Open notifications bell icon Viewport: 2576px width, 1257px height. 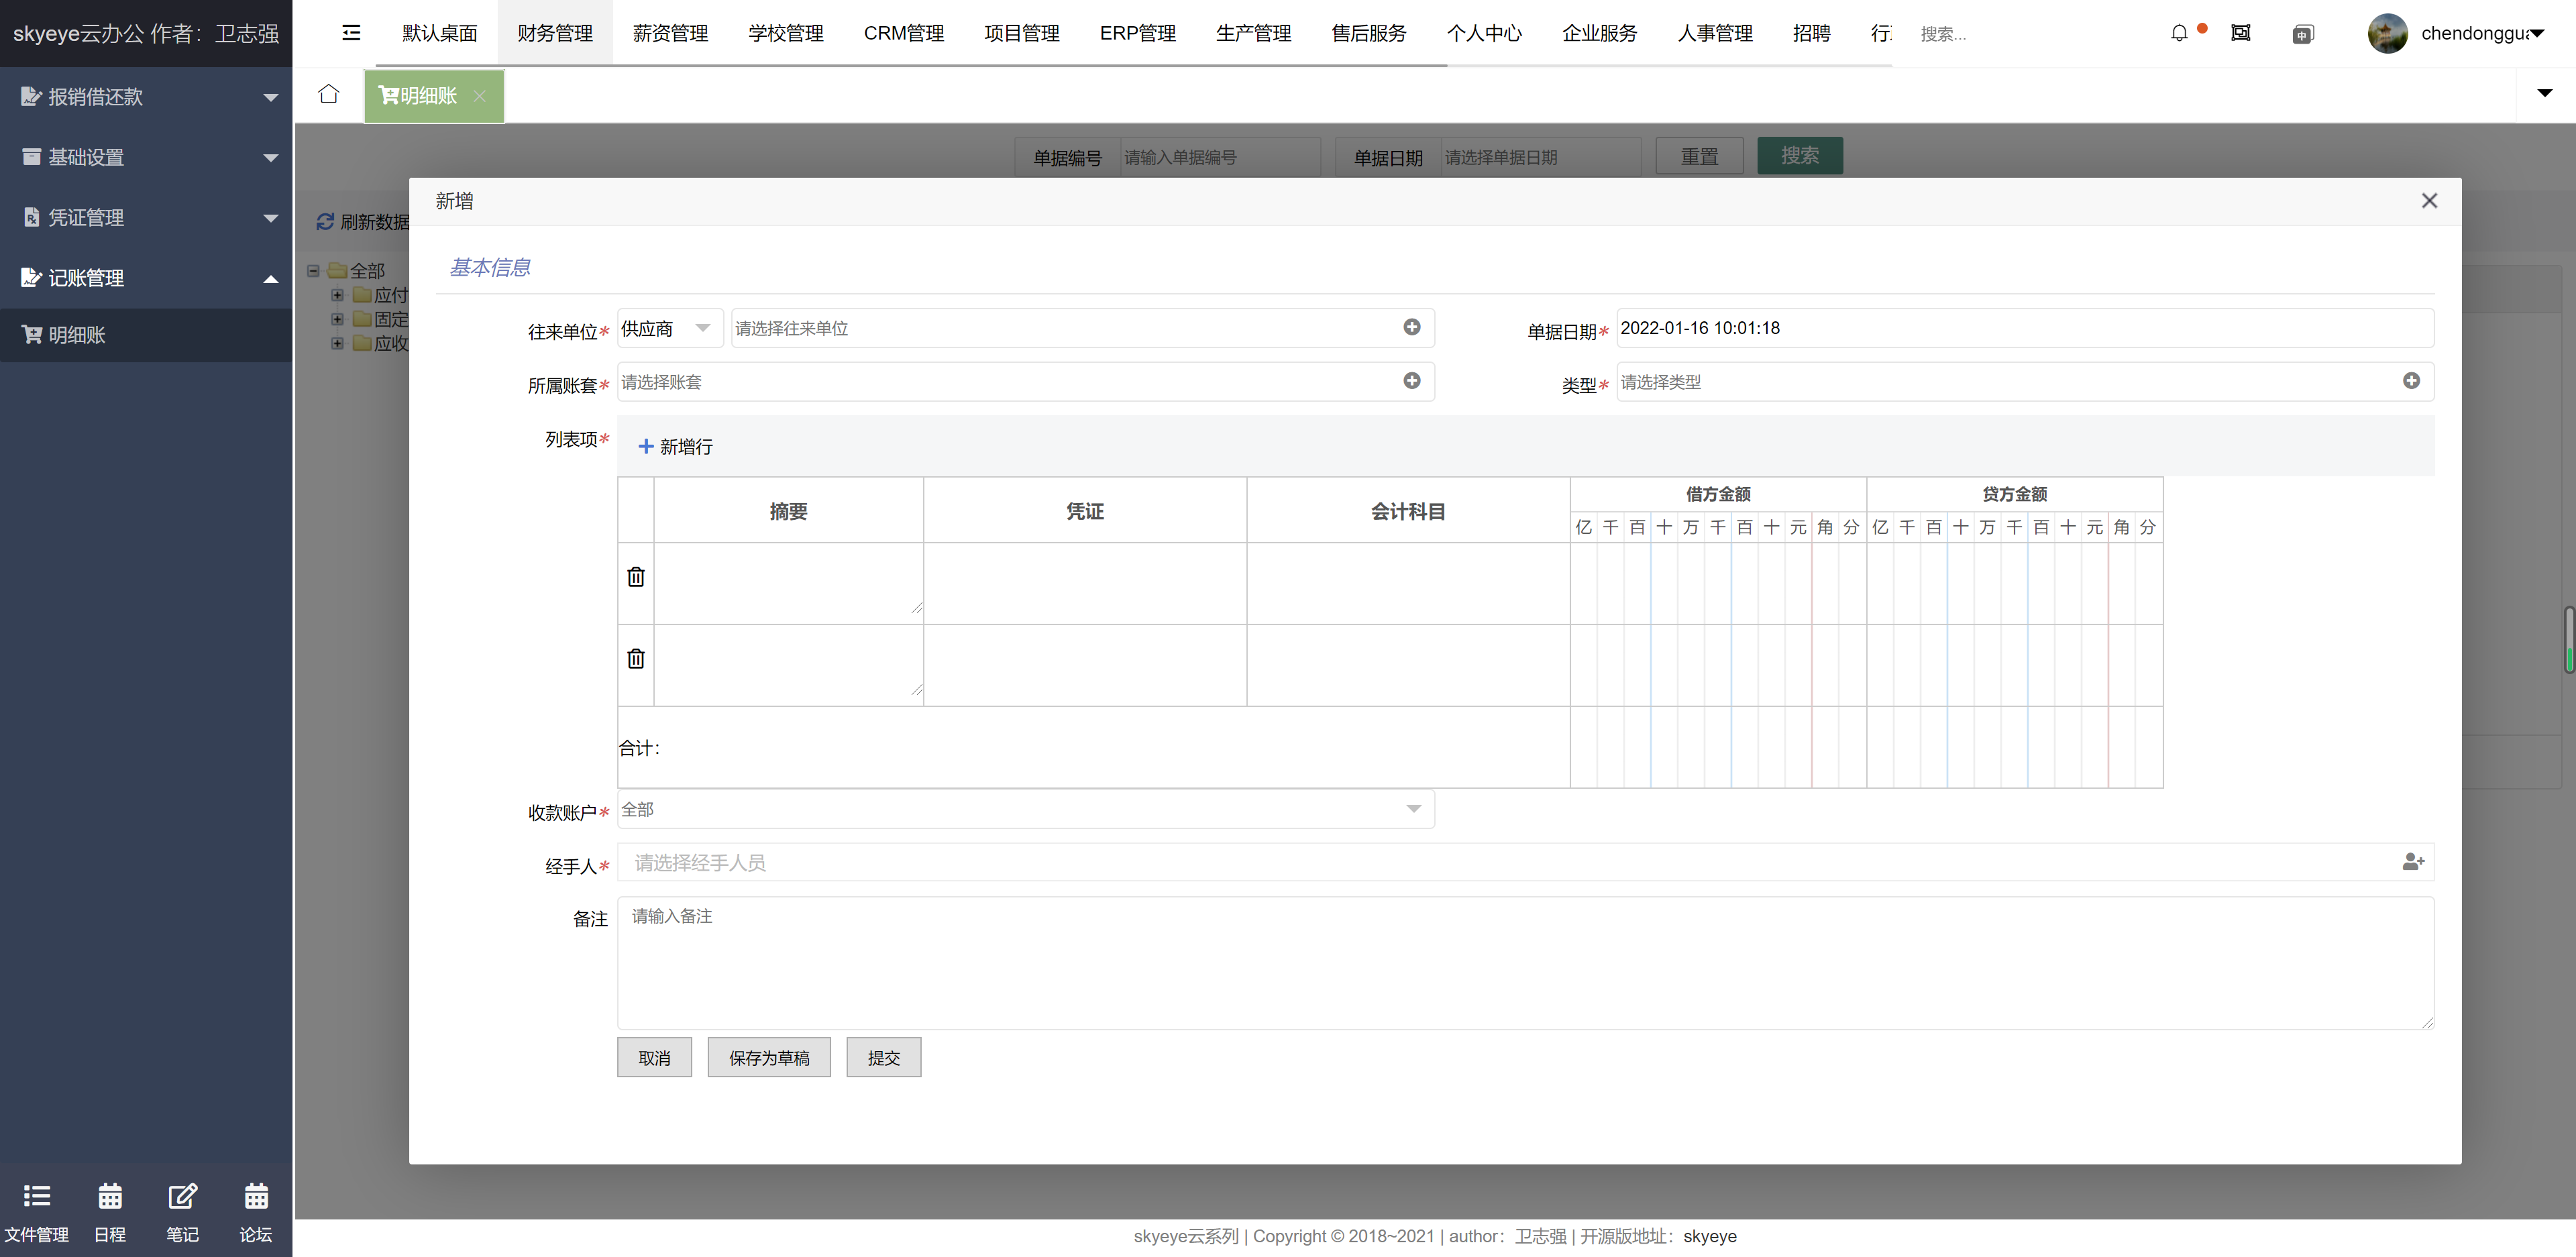tap(2179, 33)
